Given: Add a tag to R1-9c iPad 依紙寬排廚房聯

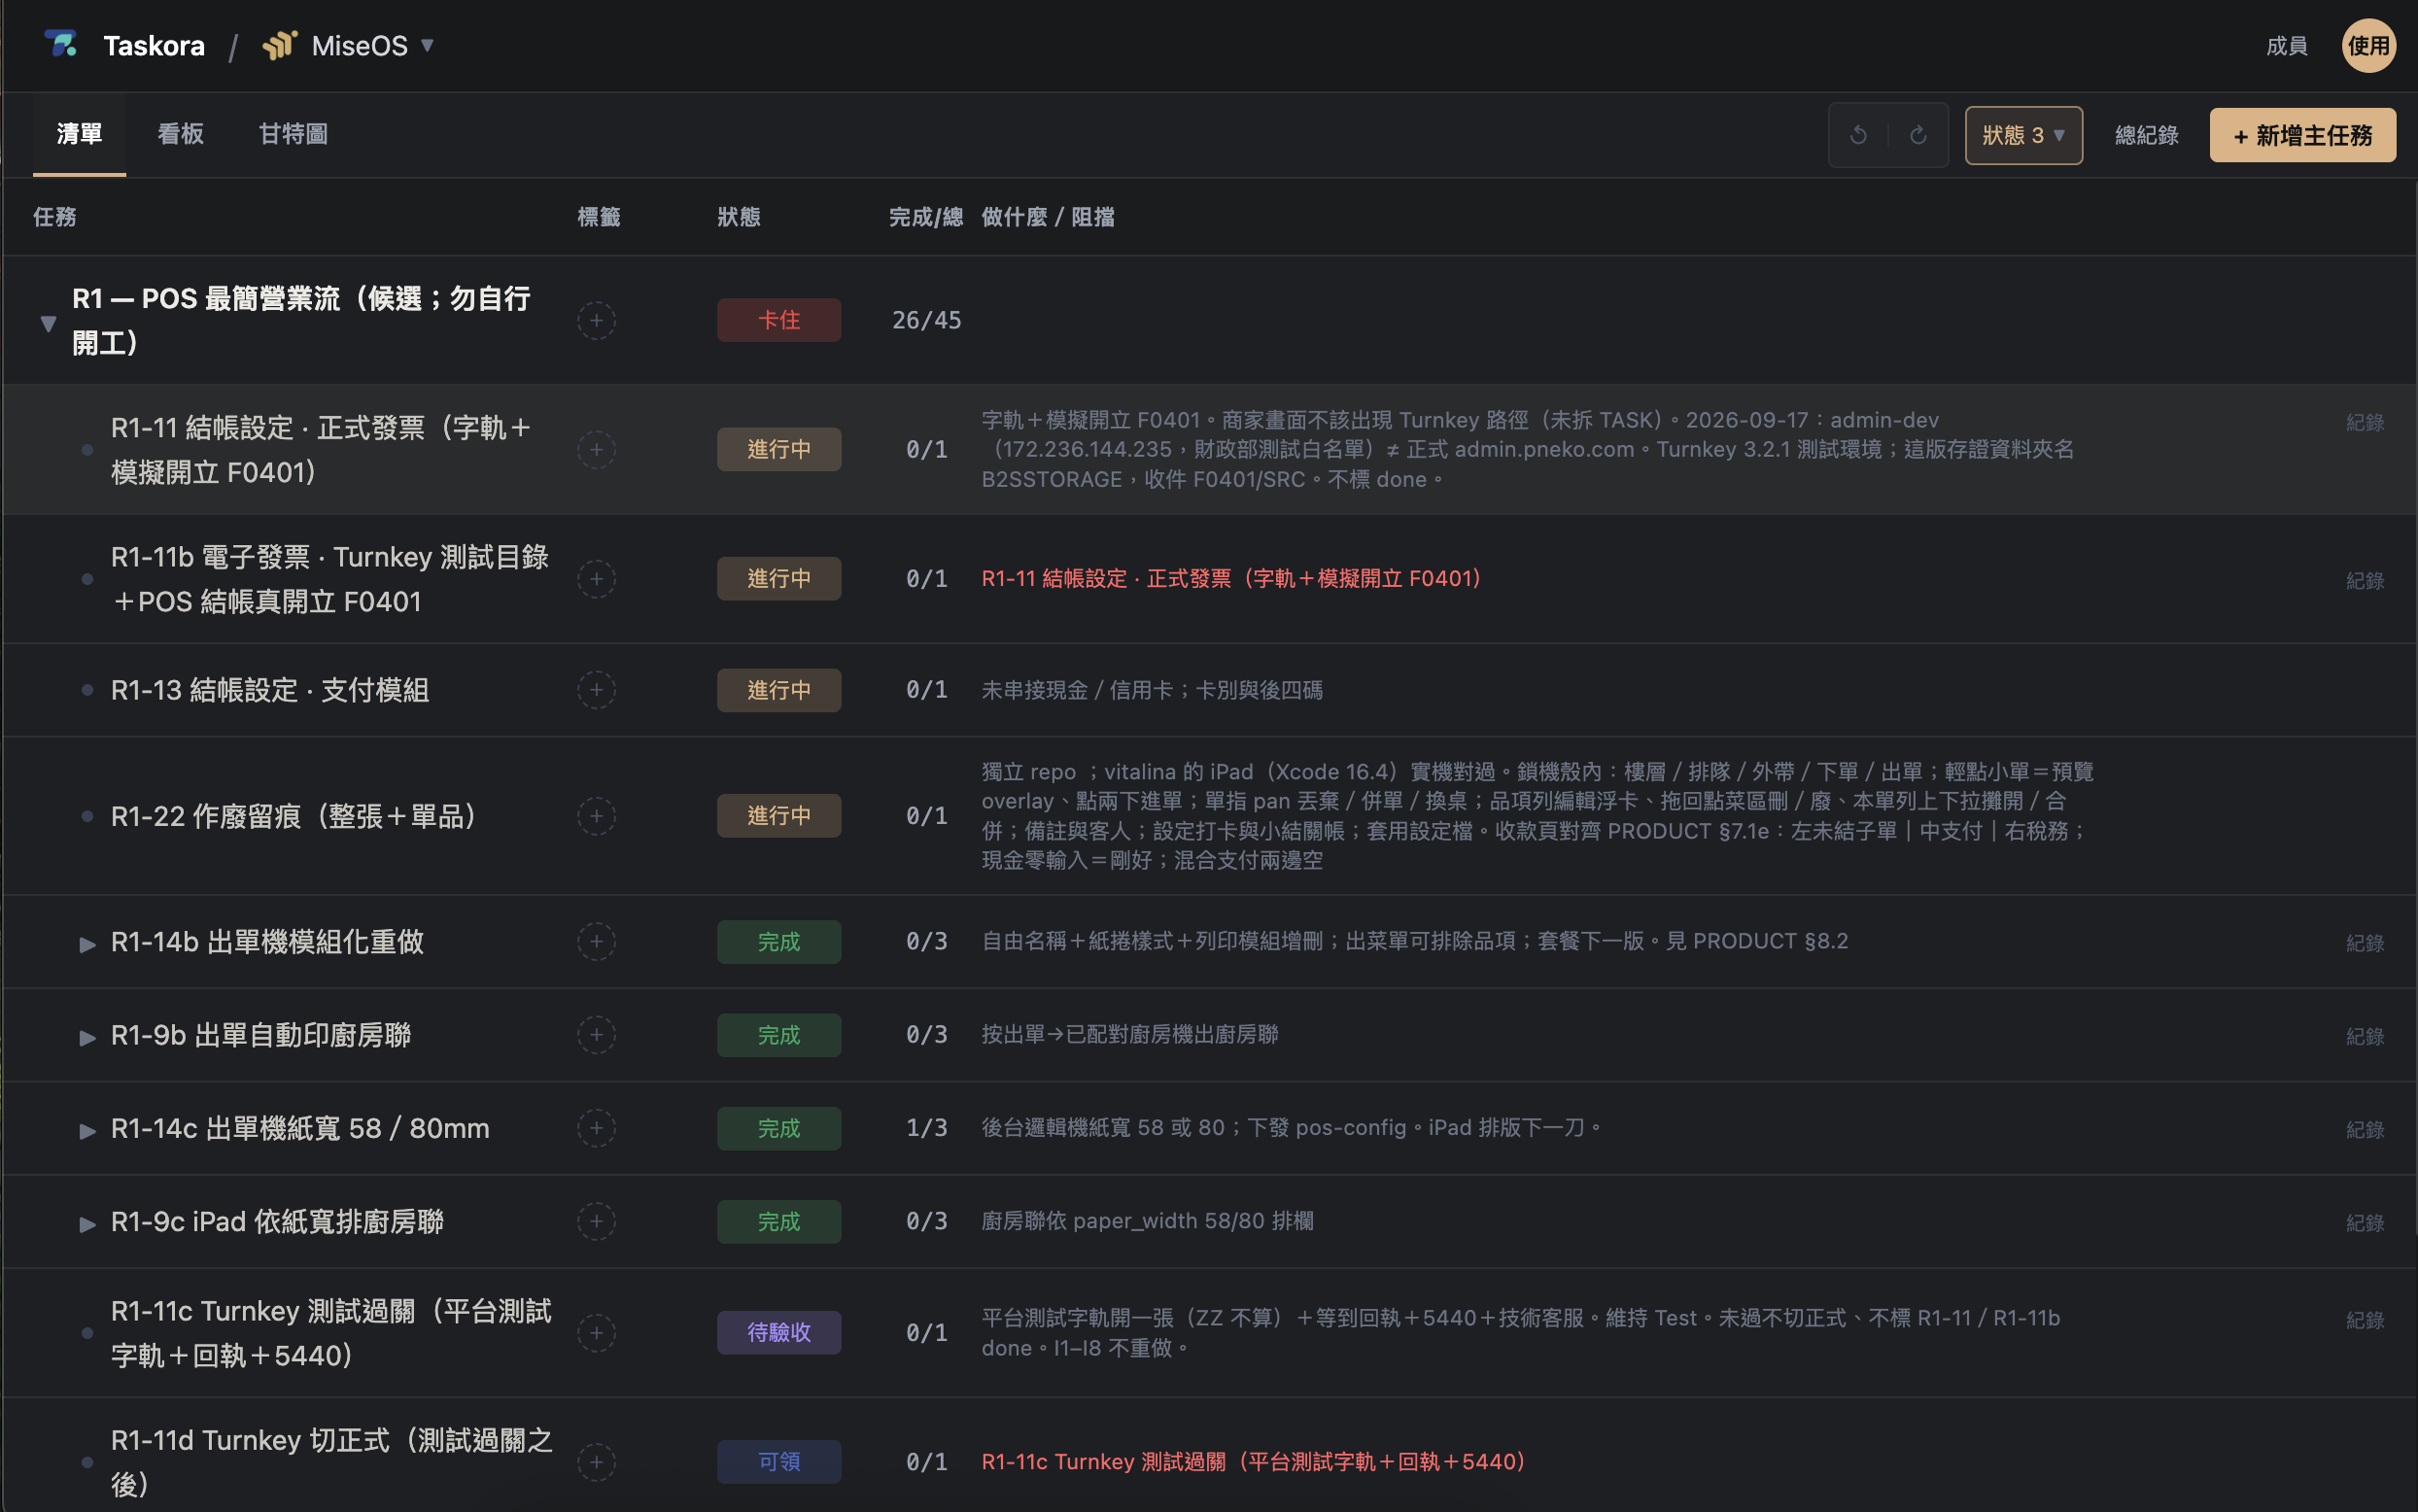Looking at the screenshot, I should pyautogui.click(x=596, y=1221).
